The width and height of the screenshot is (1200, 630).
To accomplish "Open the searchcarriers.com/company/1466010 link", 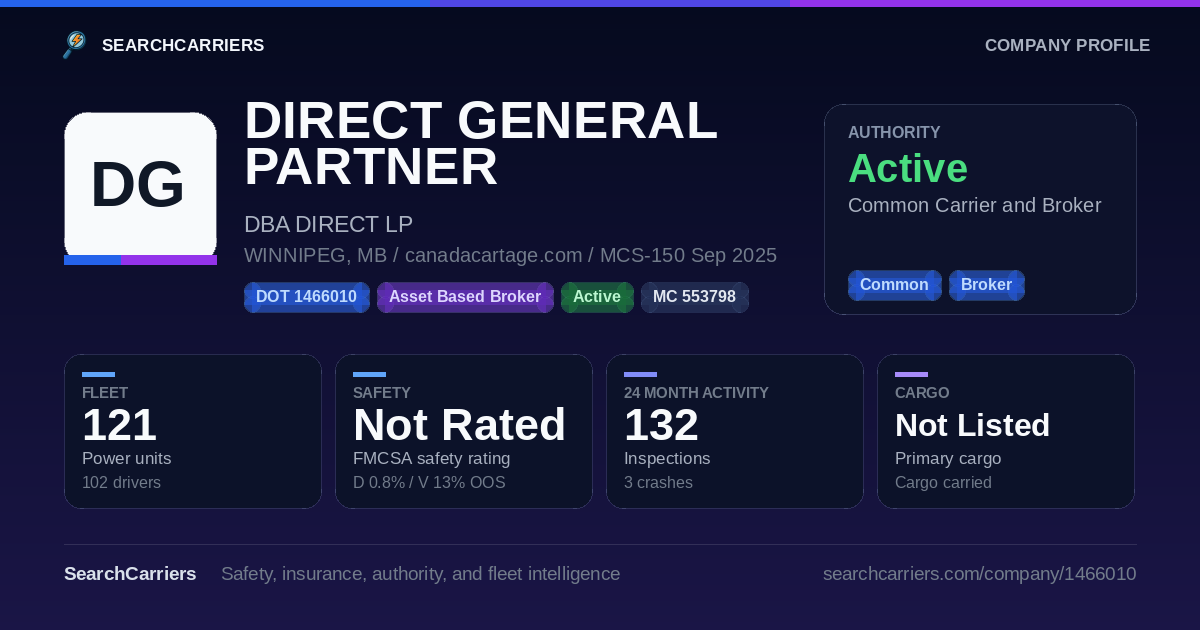I will tap(979, 573).
